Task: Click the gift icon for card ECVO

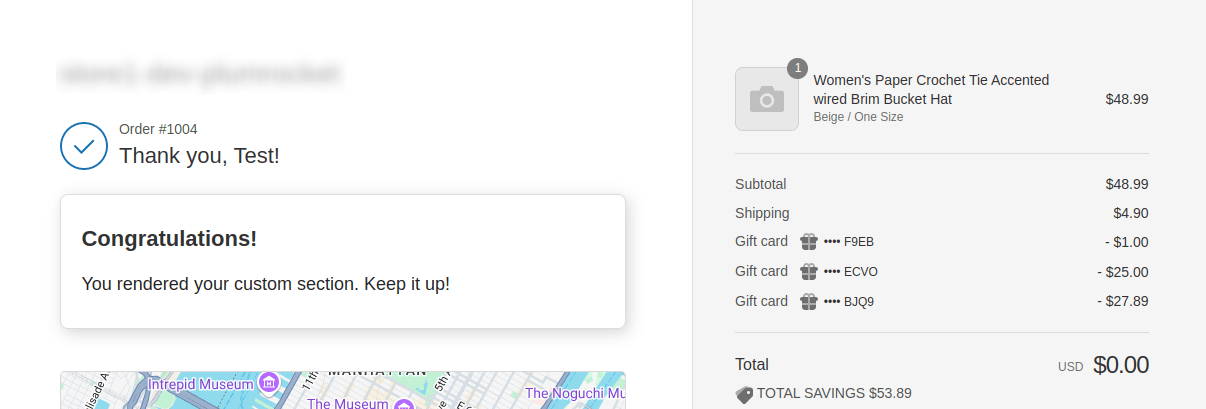Action: coord(809,271)
